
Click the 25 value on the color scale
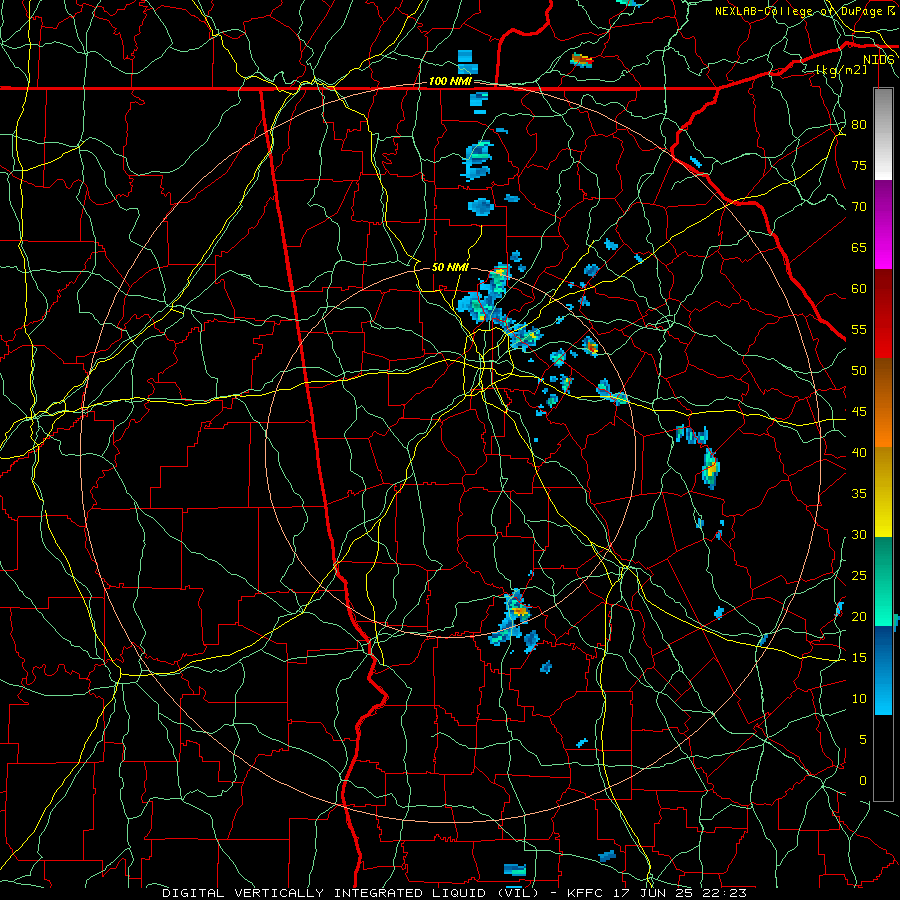click(x=859, y=576)
